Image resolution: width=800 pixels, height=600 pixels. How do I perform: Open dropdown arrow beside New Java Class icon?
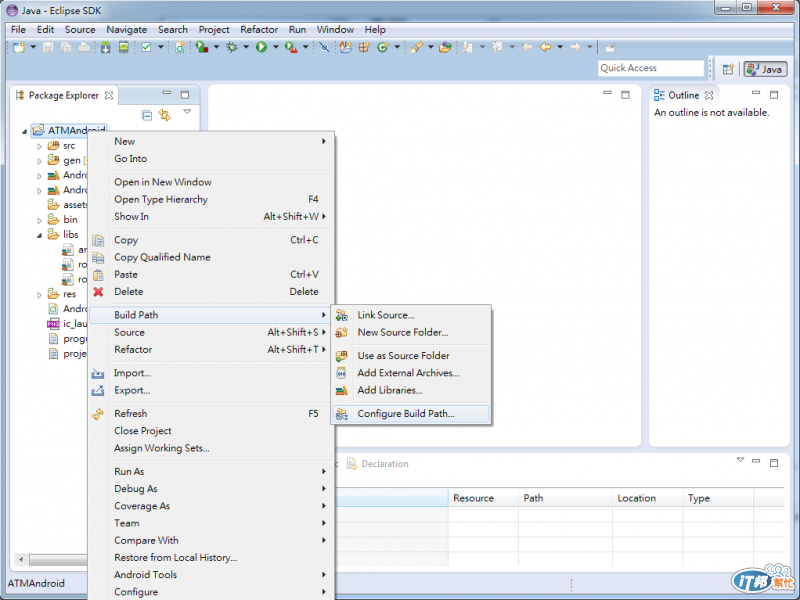[396, 47]
